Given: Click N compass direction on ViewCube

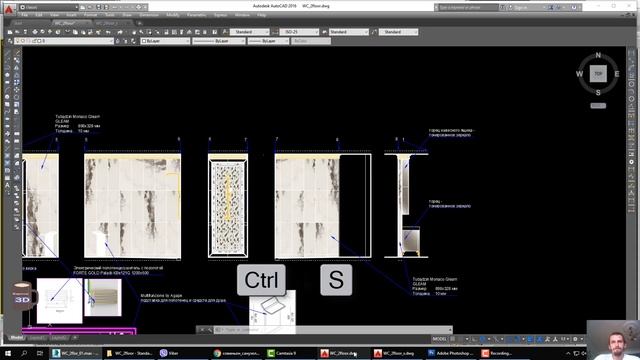Looking at the screenshot, I should (598, 55).
